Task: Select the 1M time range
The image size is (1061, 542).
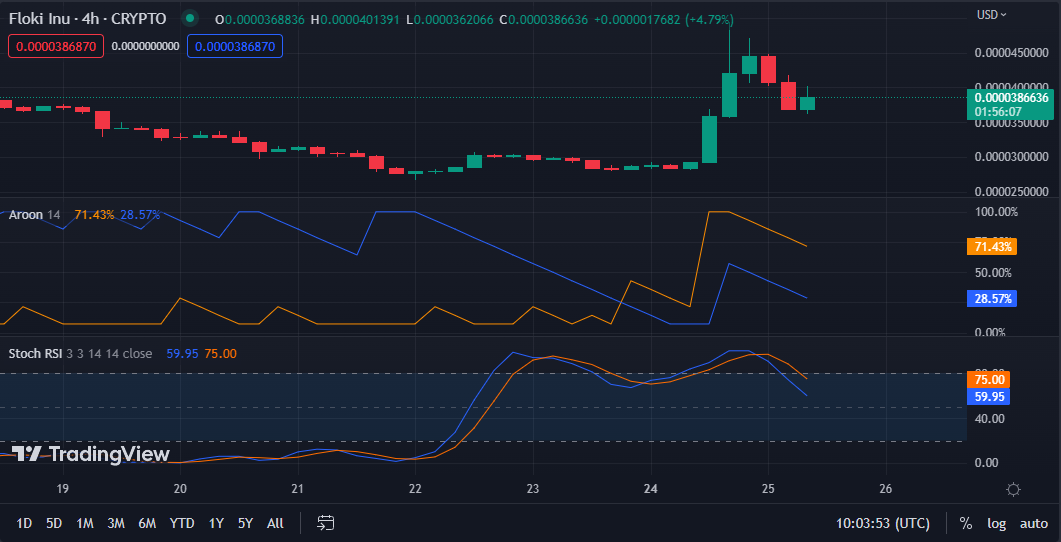Action: coord(85,523)
